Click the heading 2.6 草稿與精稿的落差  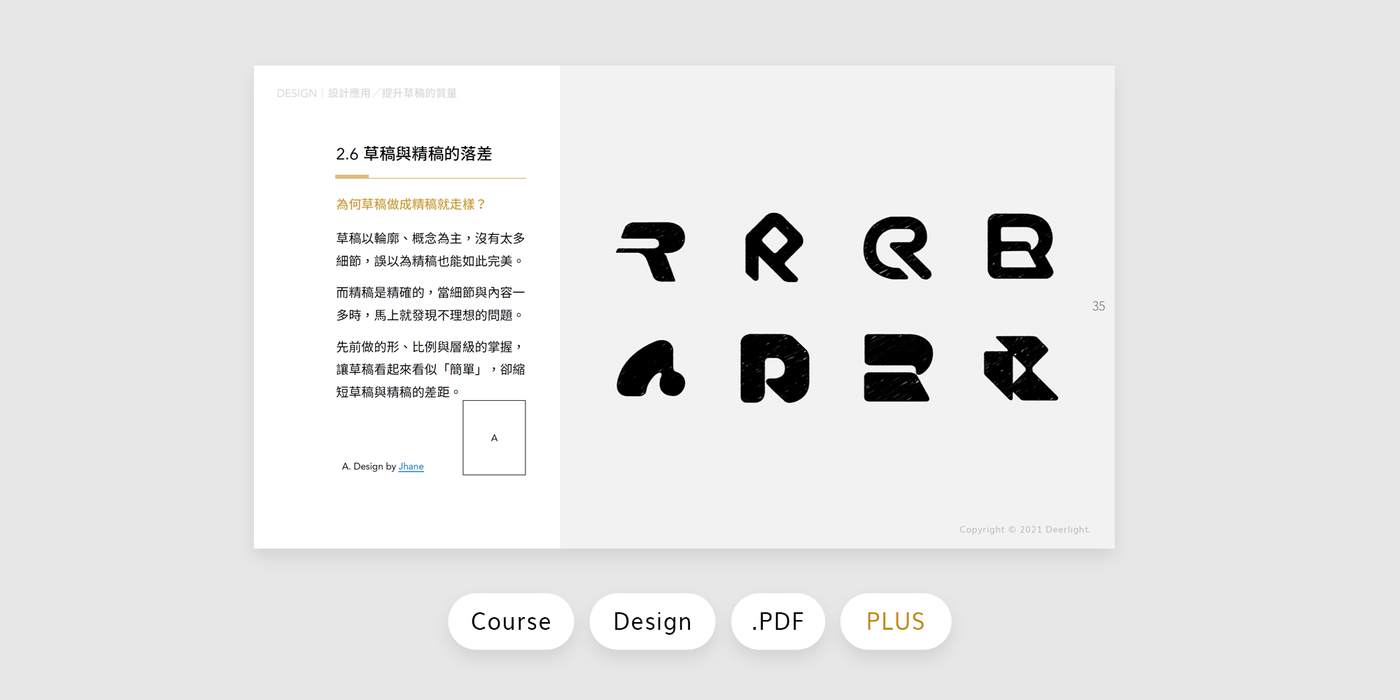click(x=414, y=154)
